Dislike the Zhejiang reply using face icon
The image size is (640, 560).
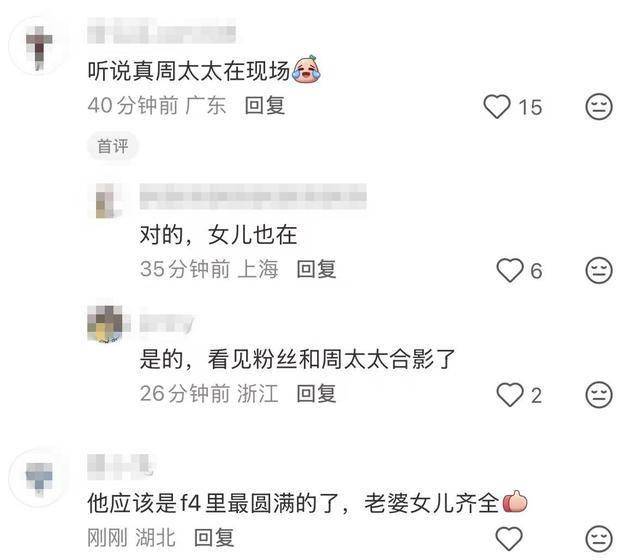coord(599,395)
